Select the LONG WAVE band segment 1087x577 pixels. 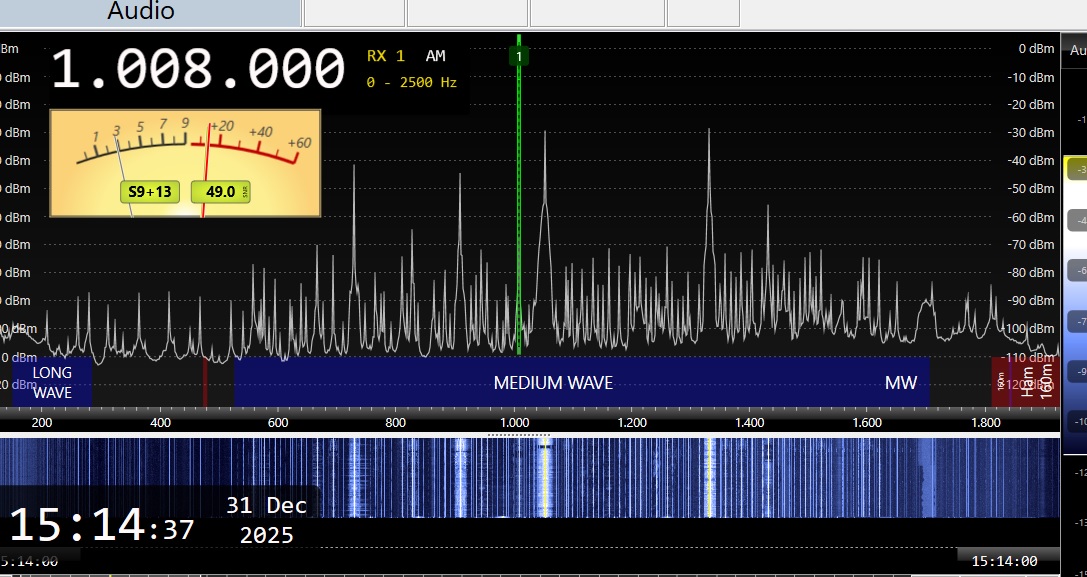[x=52, y=382]
